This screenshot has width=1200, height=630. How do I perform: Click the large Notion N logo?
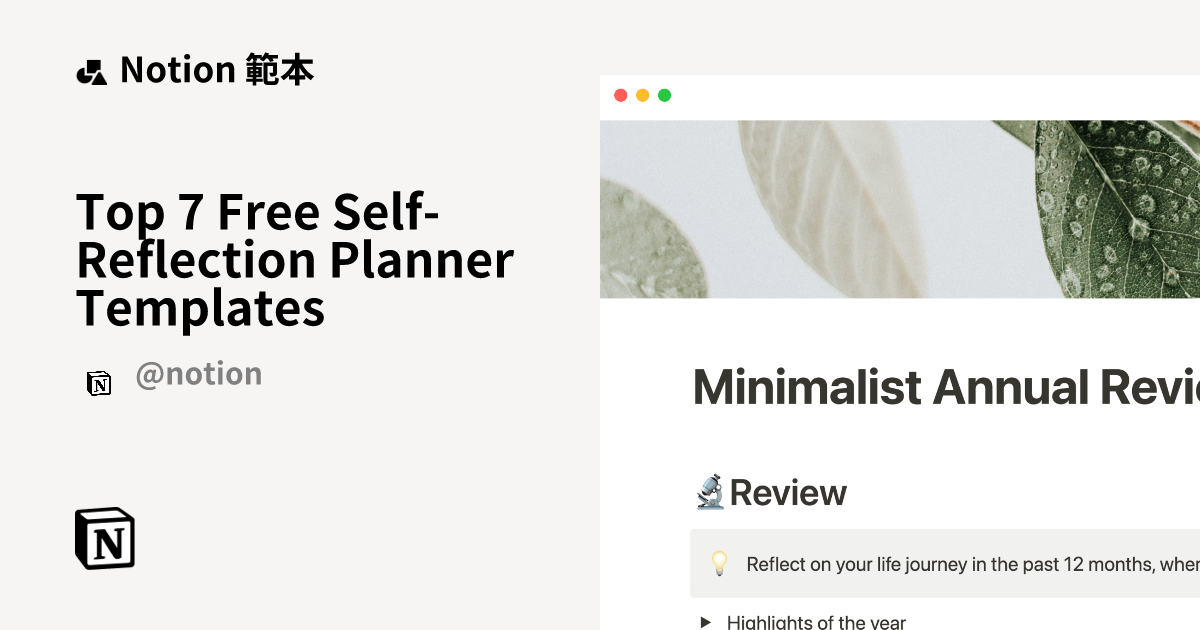point(103,538)
